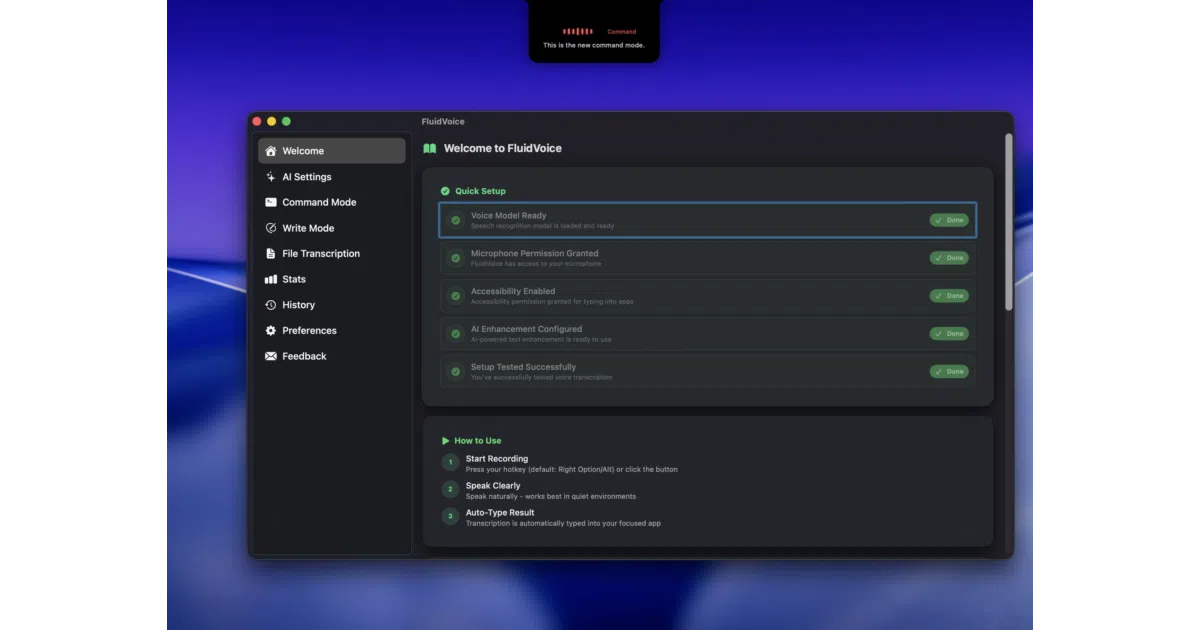Click the Feedback envelope icon
This screenshot has height=630, width=1200.
pos(270,356)
